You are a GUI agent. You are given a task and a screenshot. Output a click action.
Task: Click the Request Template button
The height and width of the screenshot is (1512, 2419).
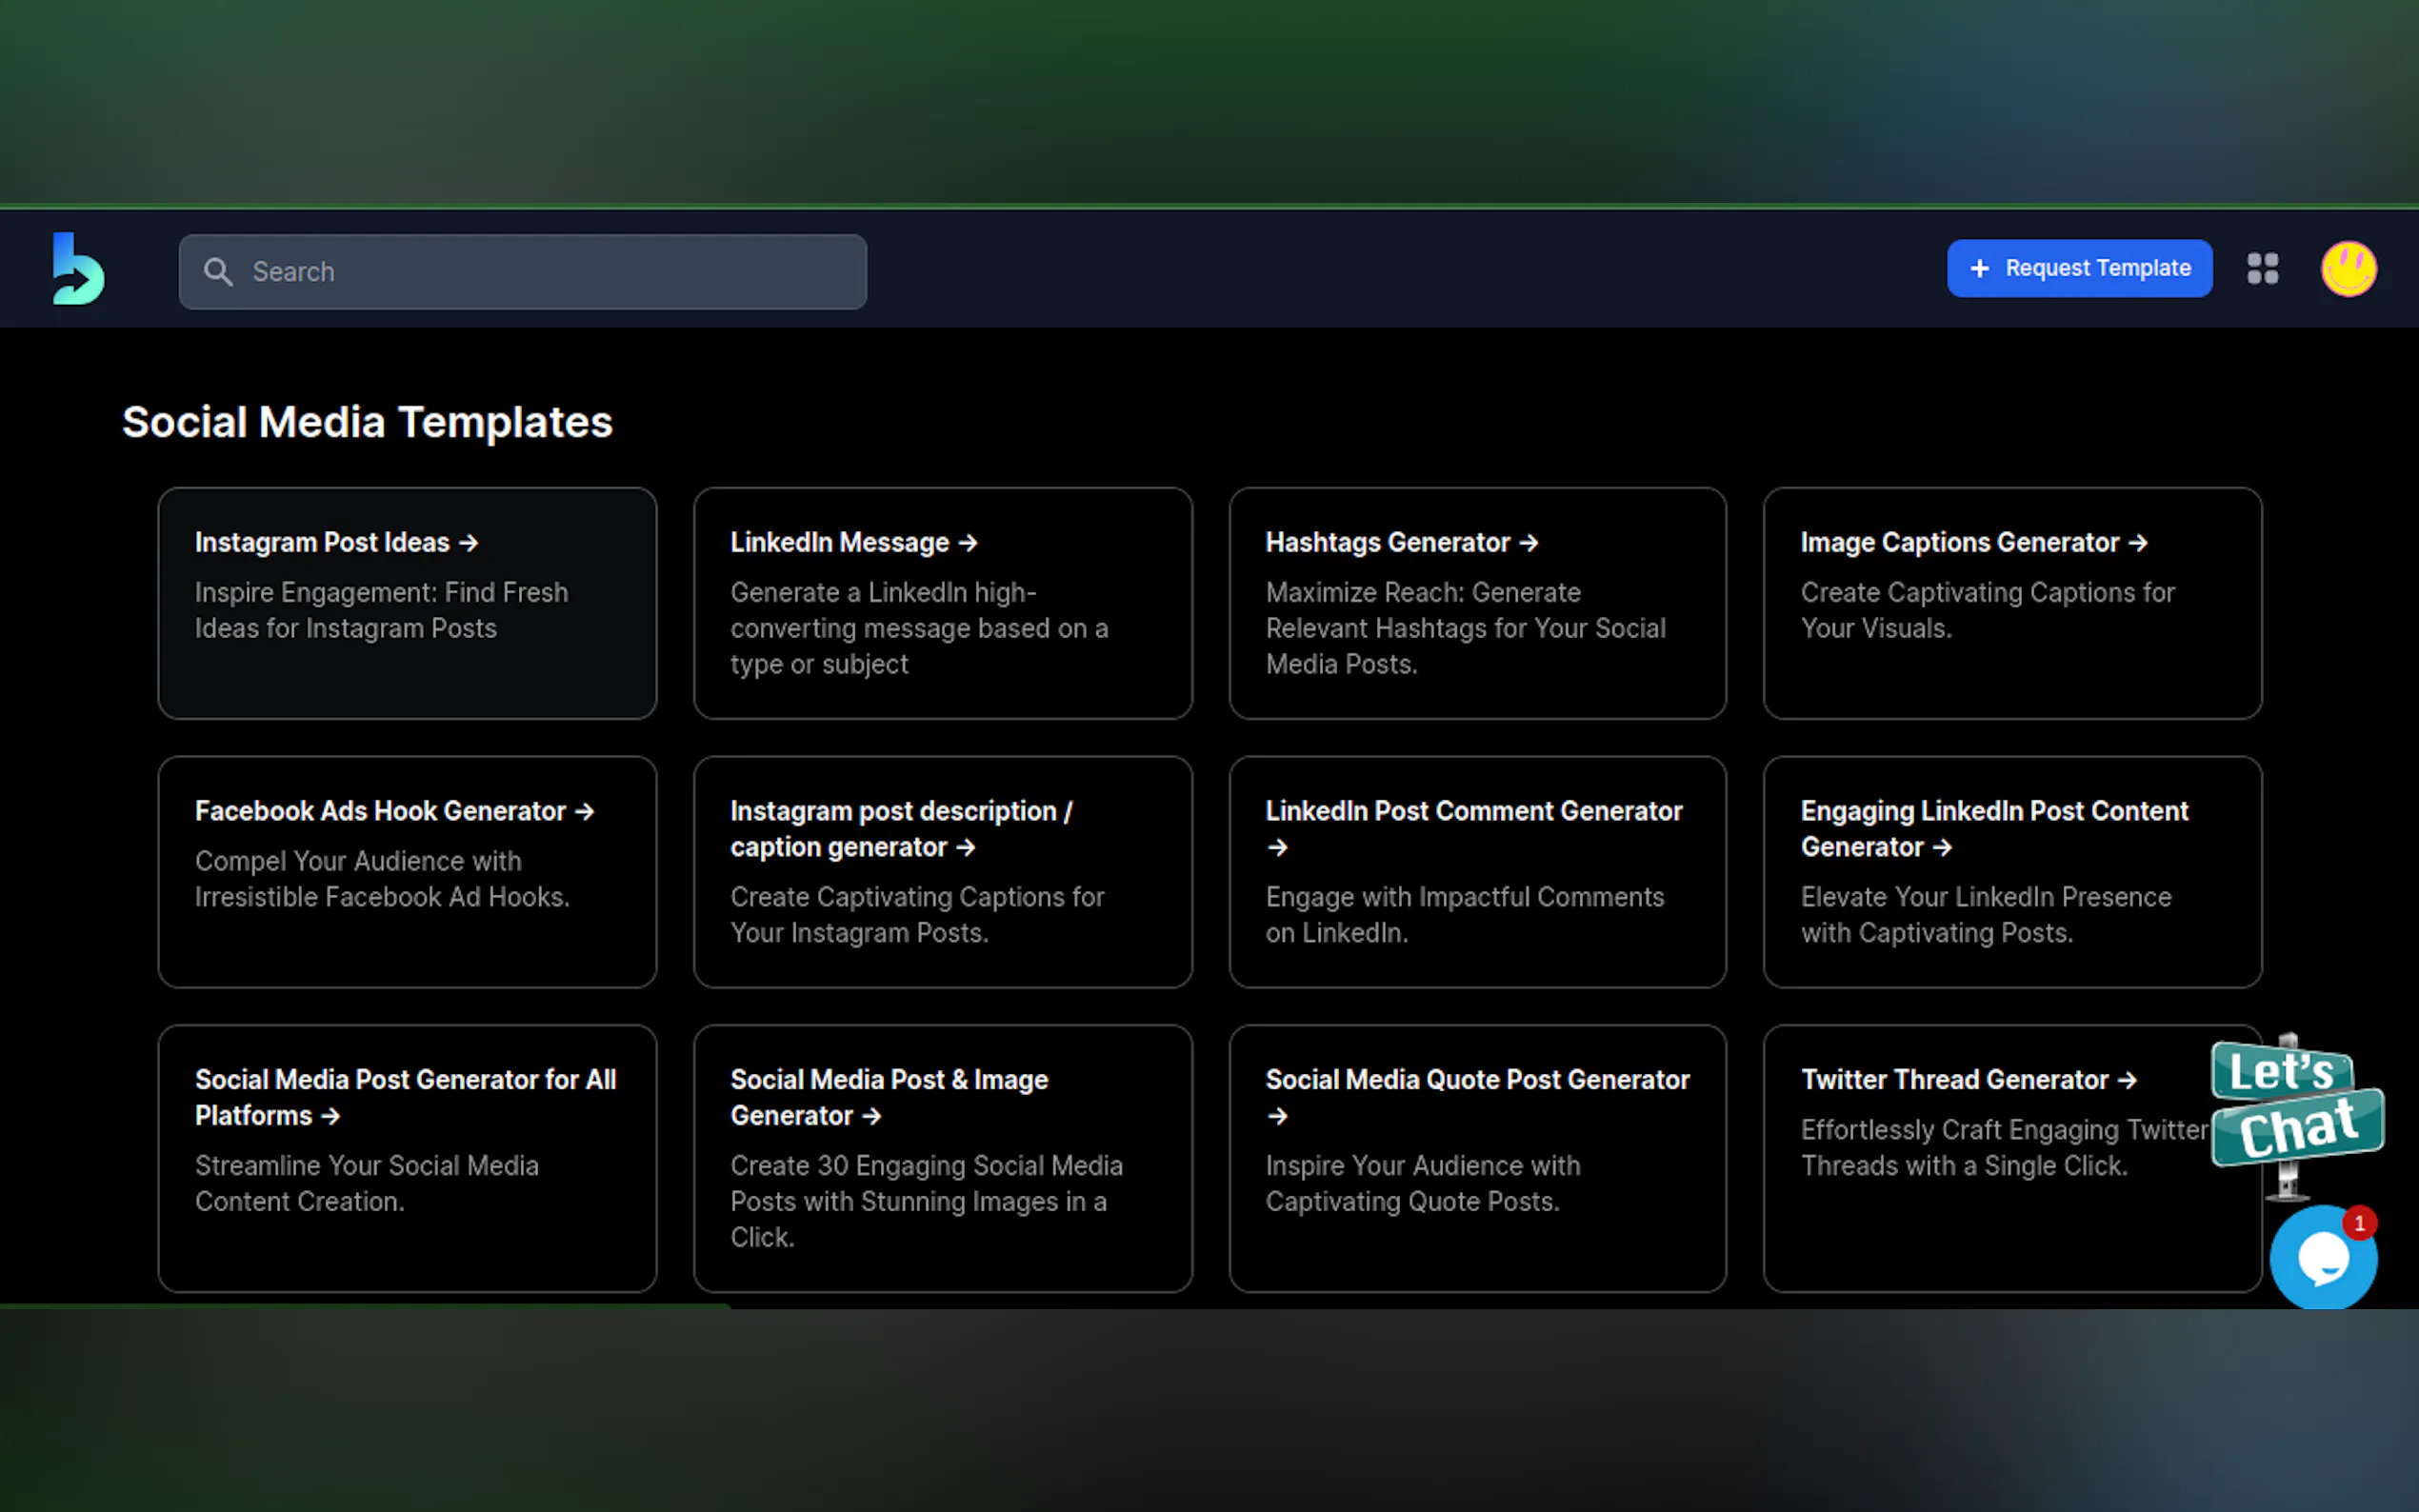(2078, 269)
